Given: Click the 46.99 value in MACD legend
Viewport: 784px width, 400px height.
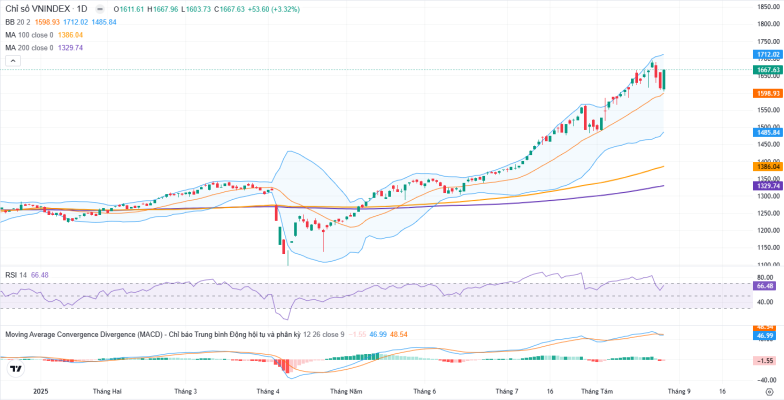Looking at the screenshot, I should (378, 334).
